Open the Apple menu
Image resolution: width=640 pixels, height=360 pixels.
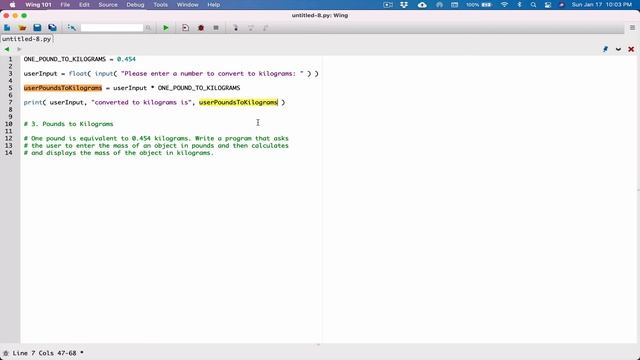12,5
